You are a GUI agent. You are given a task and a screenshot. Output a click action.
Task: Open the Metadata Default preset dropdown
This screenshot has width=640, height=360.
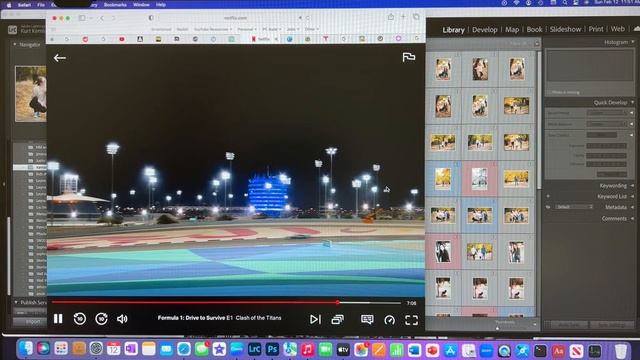coord(574,207)
